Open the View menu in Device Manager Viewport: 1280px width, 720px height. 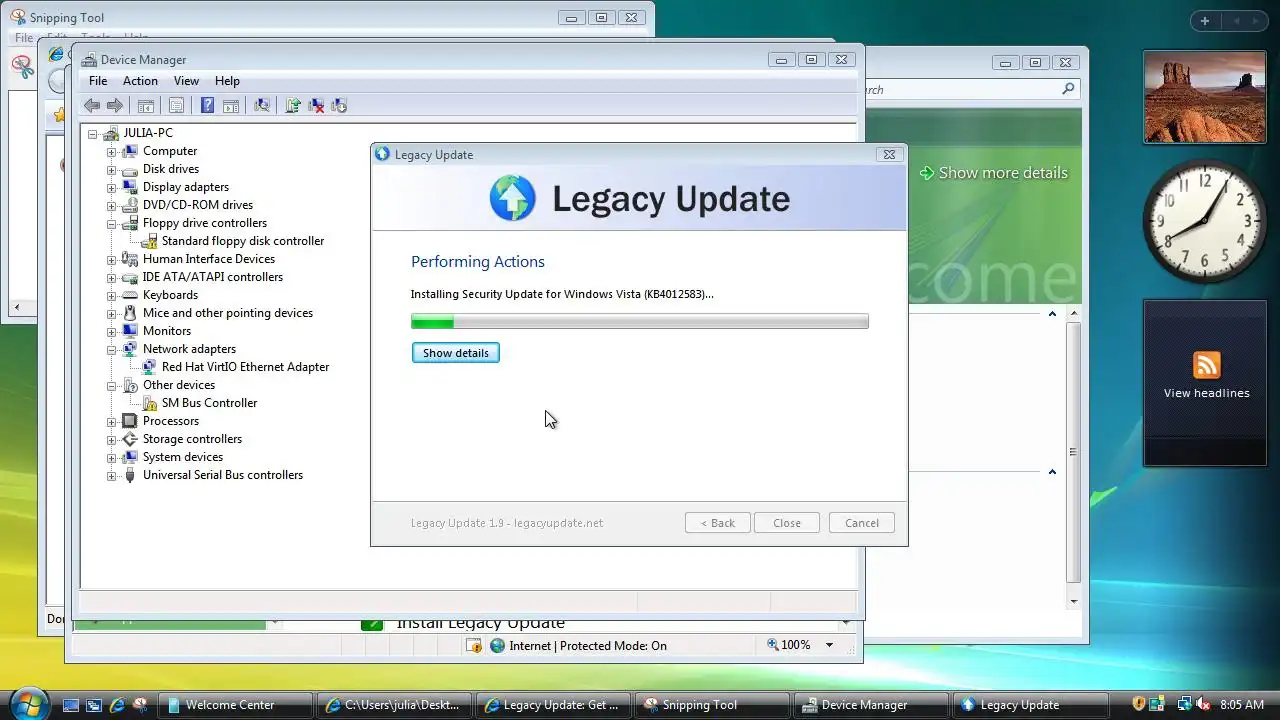coord(186,81)
